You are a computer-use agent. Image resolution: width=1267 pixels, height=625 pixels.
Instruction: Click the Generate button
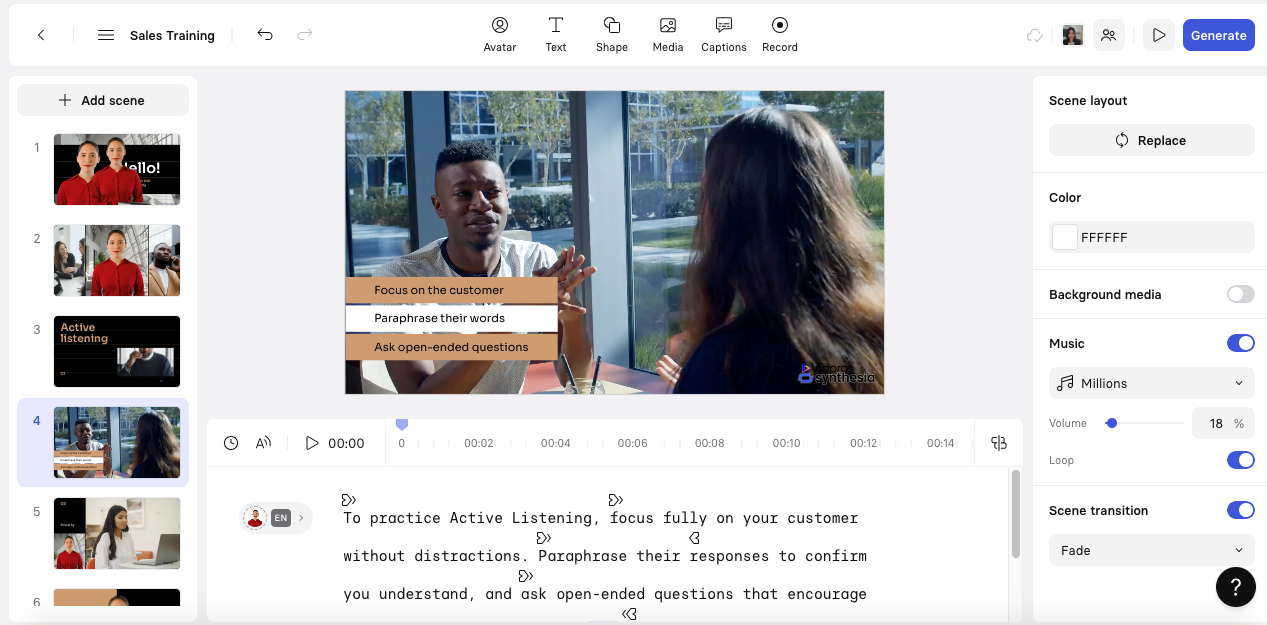(1218, 35)
